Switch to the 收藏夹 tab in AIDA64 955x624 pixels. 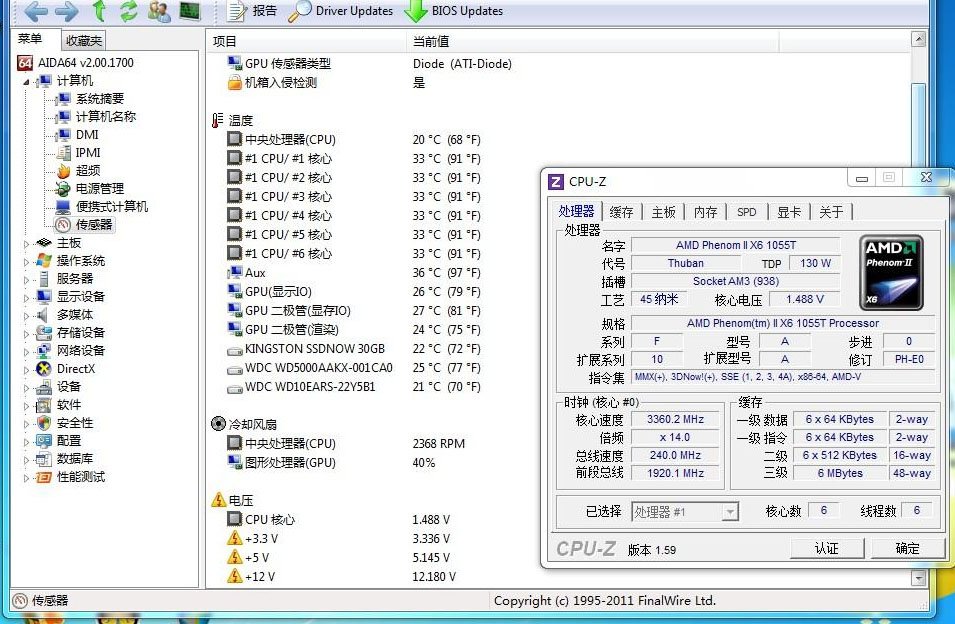(x=83, y=40)
